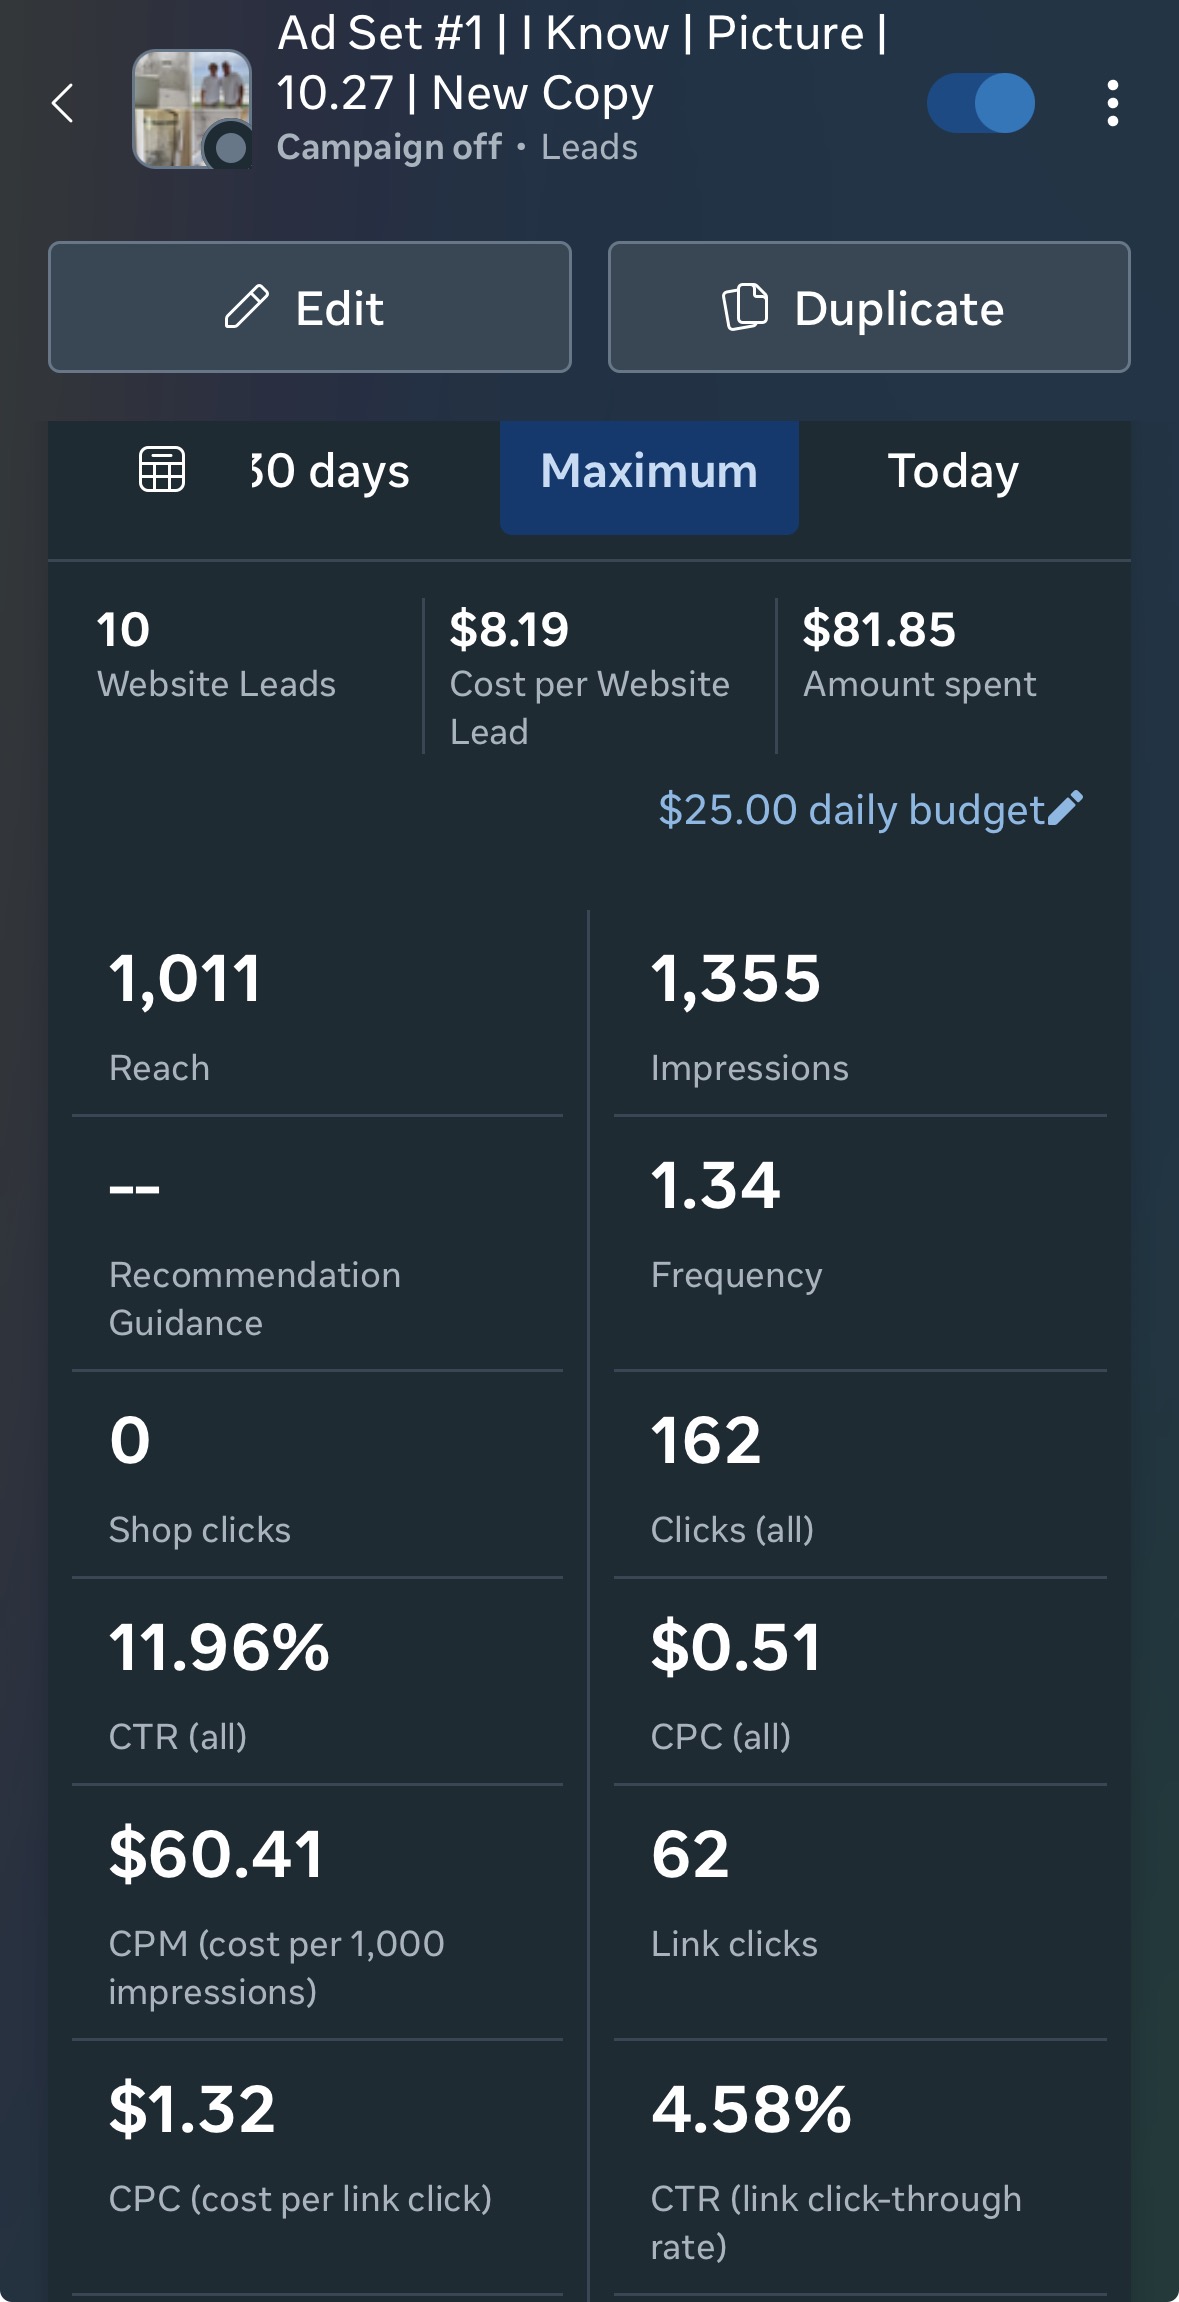The width and height of the screenshot is (1179, 2302).
Task: Click the Edit button
Action: click(310, 307)
